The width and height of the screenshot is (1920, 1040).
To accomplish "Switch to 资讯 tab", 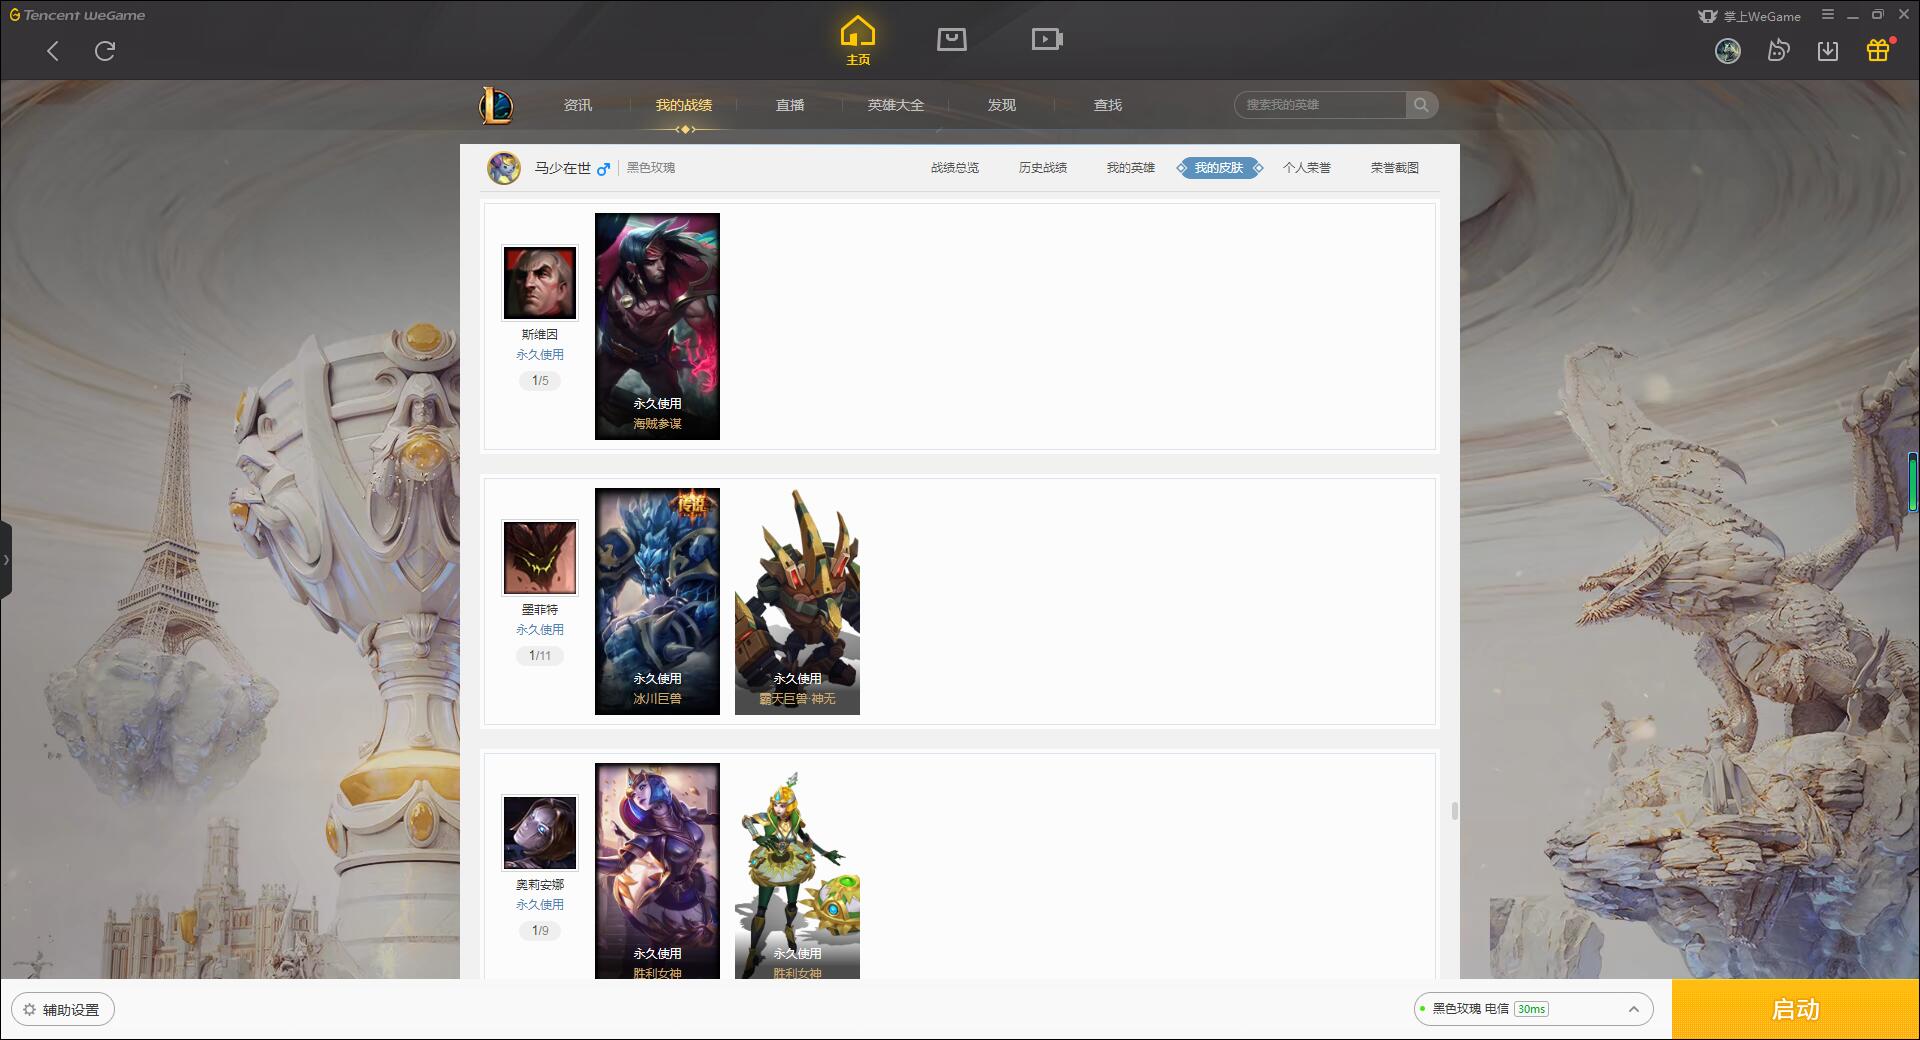I will tap(578, 105).
